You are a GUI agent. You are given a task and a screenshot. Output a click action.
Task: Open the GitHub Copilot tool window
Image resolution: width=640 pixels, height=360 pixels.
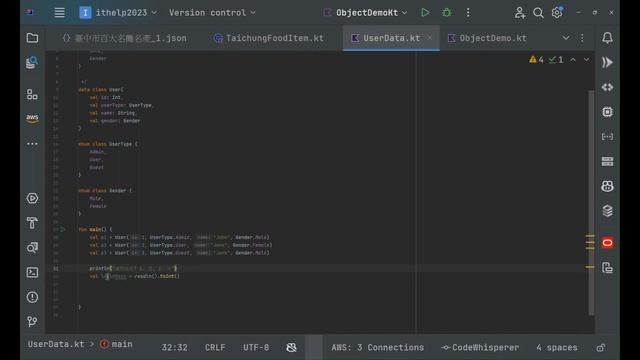click(607, 186)
